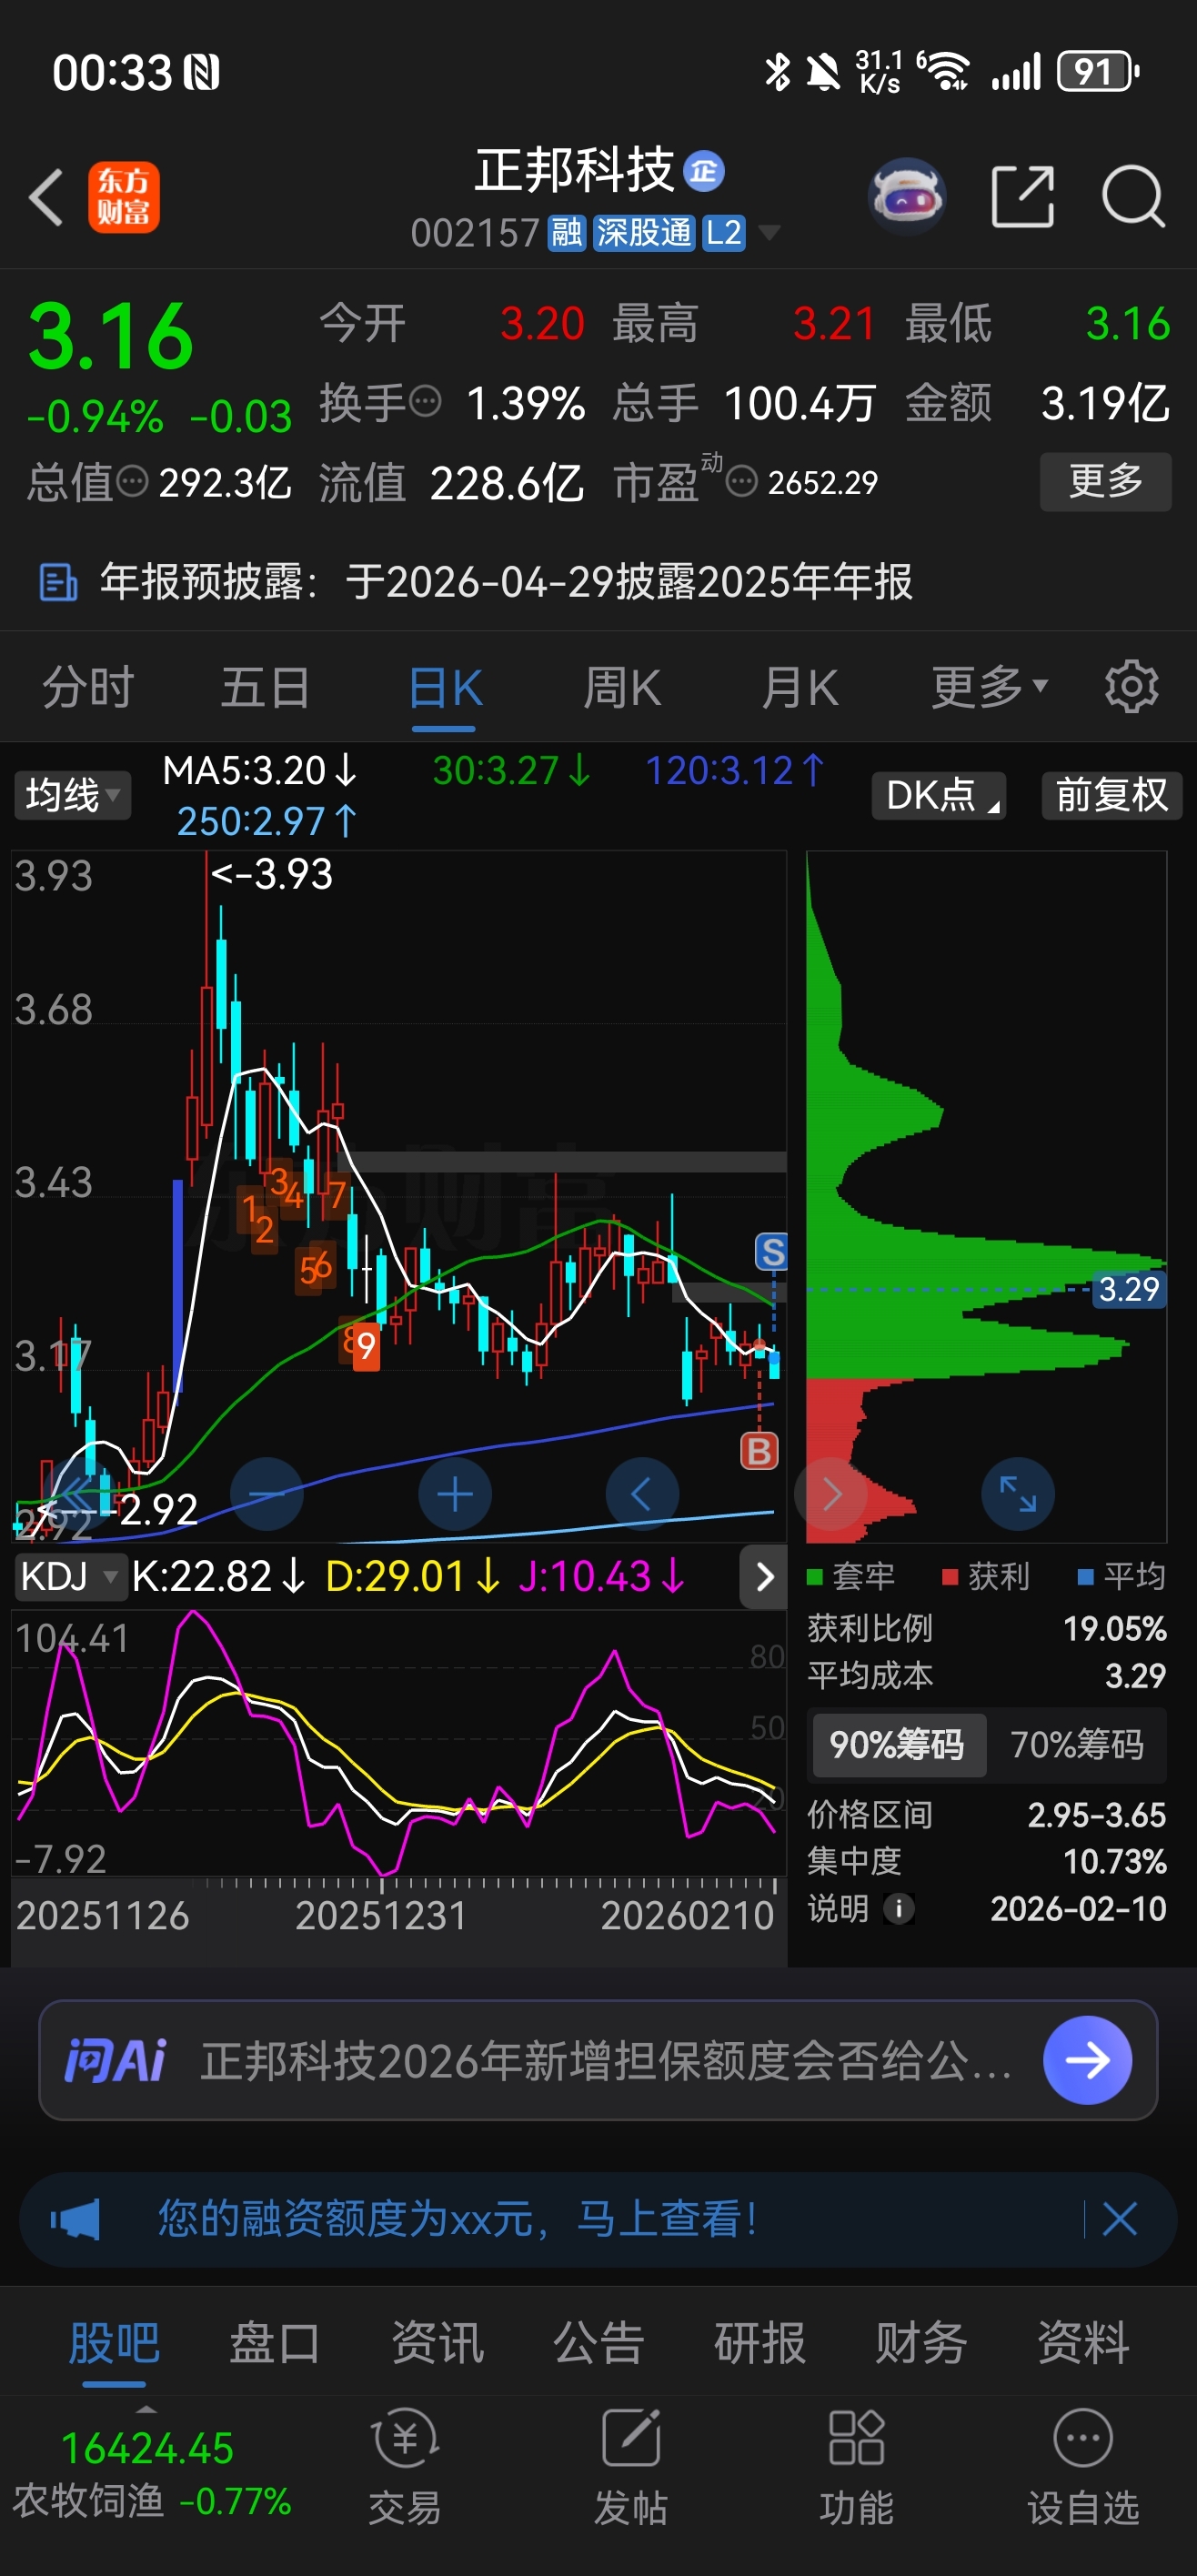Expand KDJ panel chevron
This screenshot has width=1197, height=2576.
click(764, 1577)
